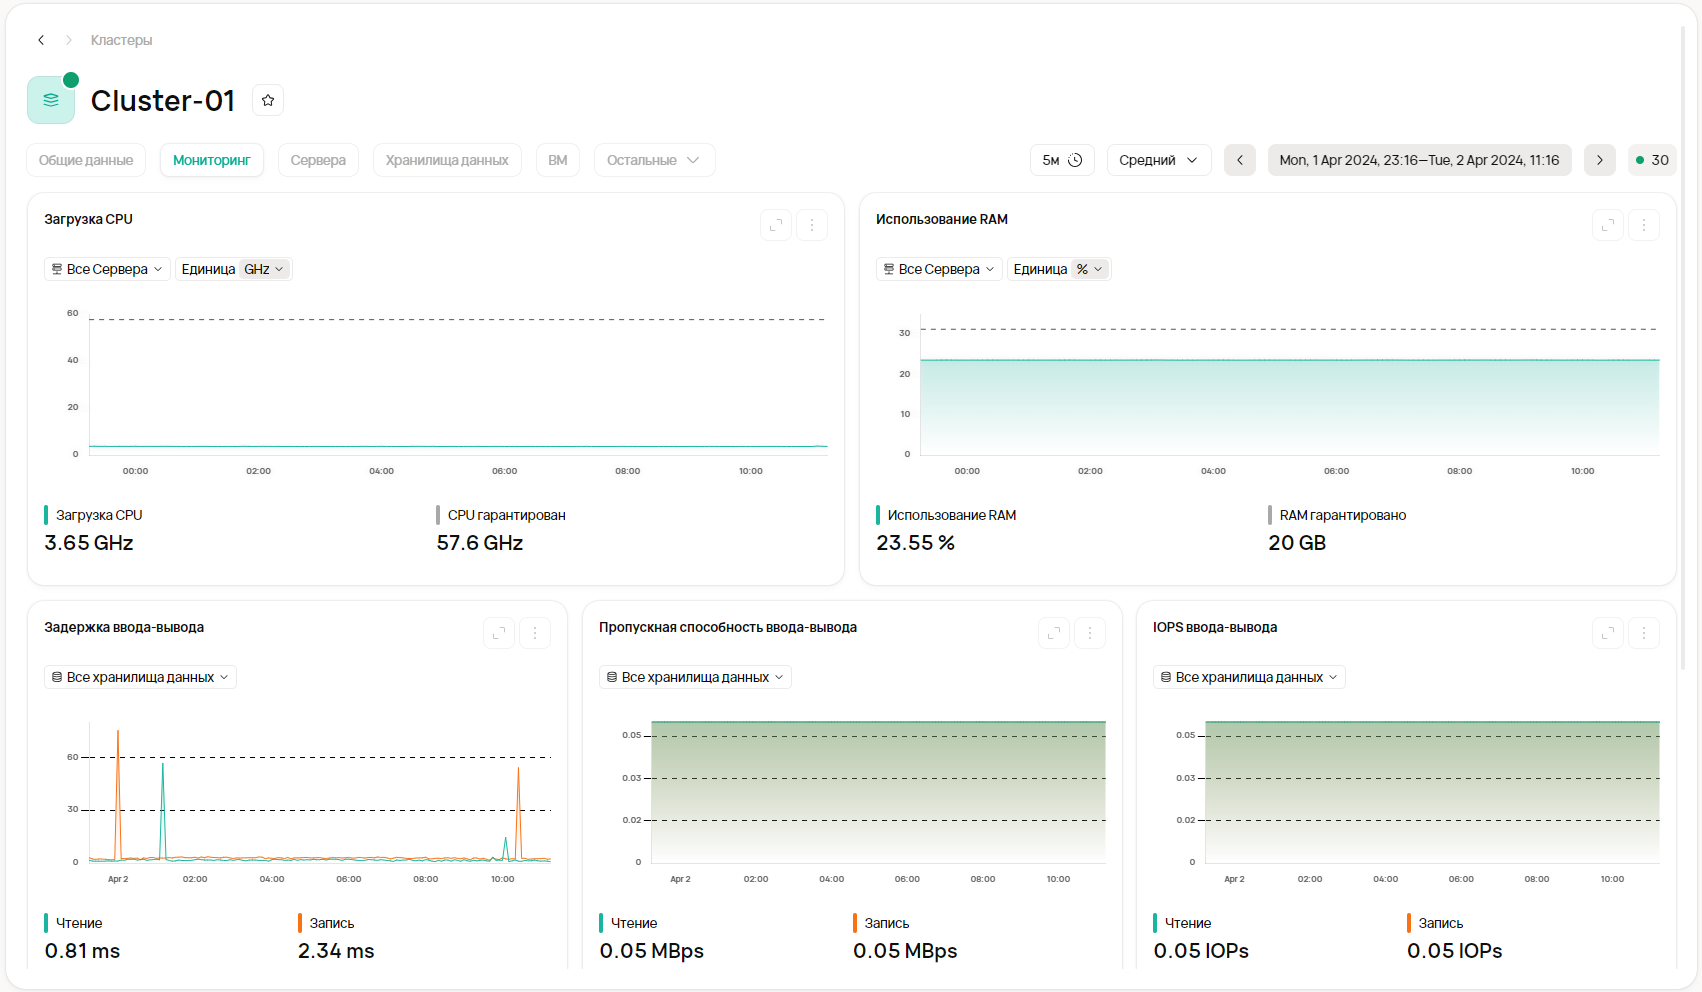
Task: Switch to the Хранилища данных tab
Action: point(447,160)
